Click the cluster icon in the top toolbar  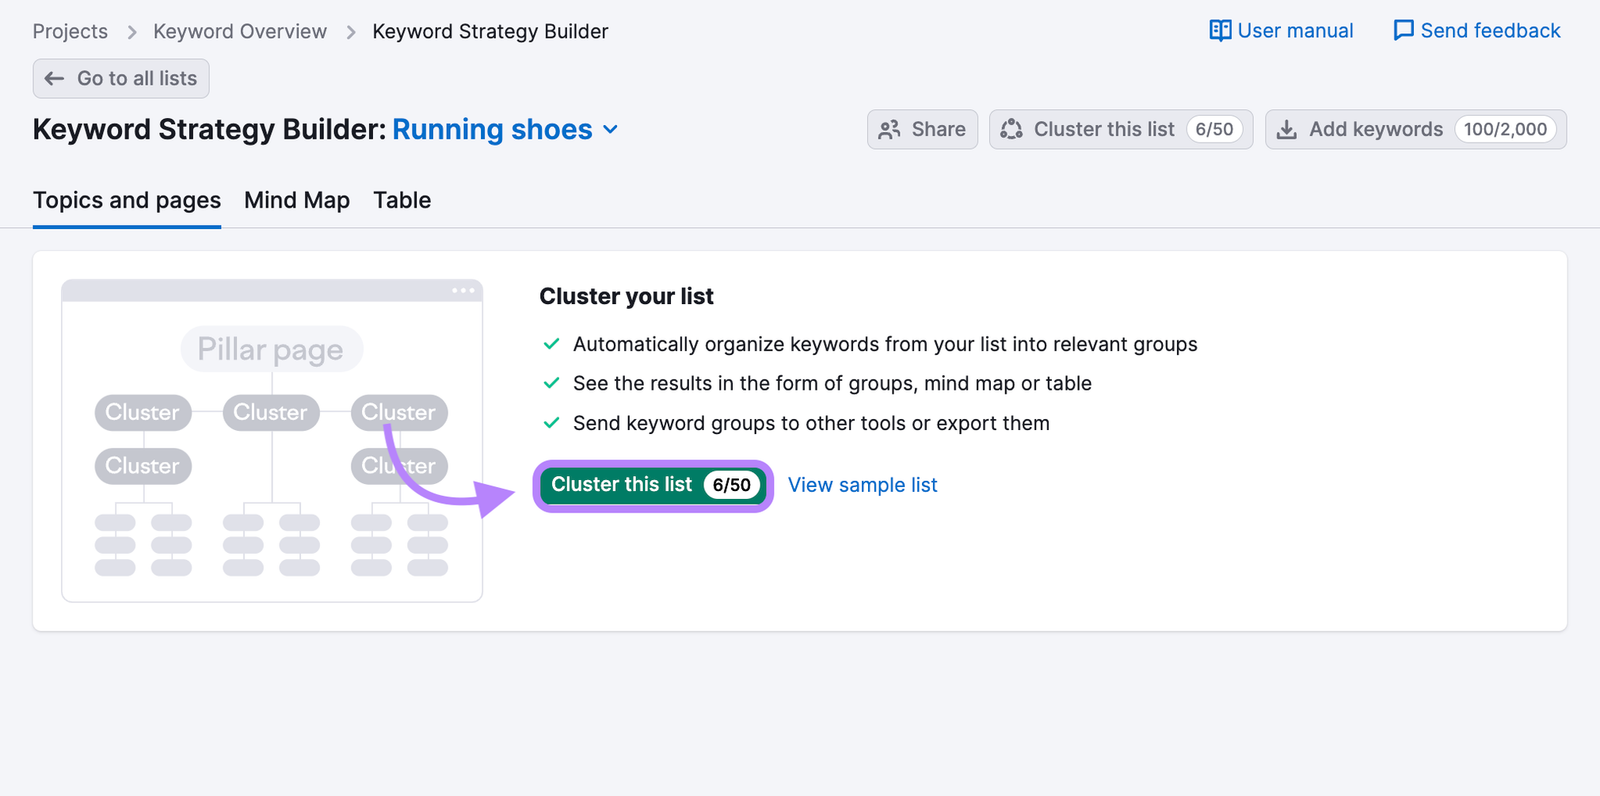click(x=1011, y=130)
